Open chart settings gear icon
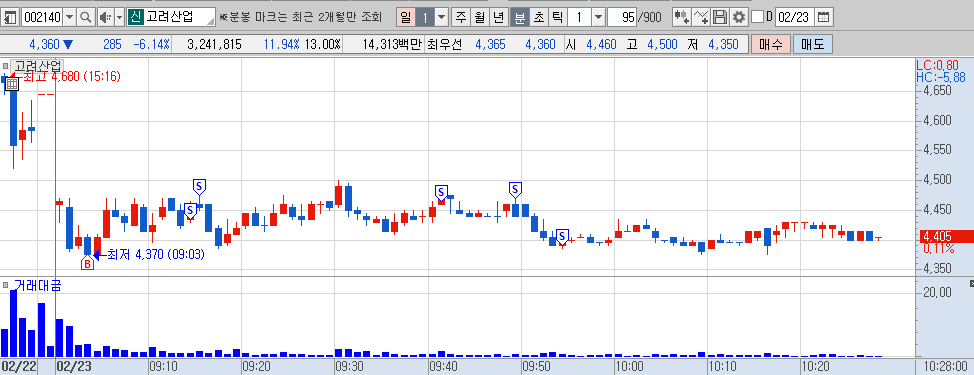974x375 pixels. [738, 17]
